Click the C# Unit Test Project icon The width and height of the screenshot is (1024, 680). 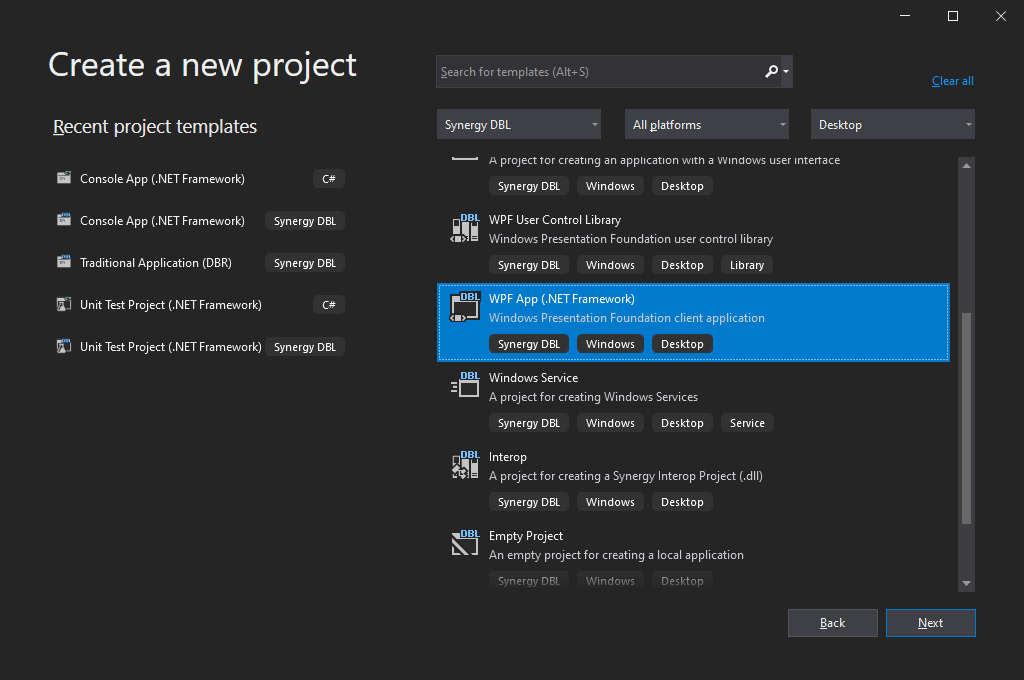coord(64,305)
